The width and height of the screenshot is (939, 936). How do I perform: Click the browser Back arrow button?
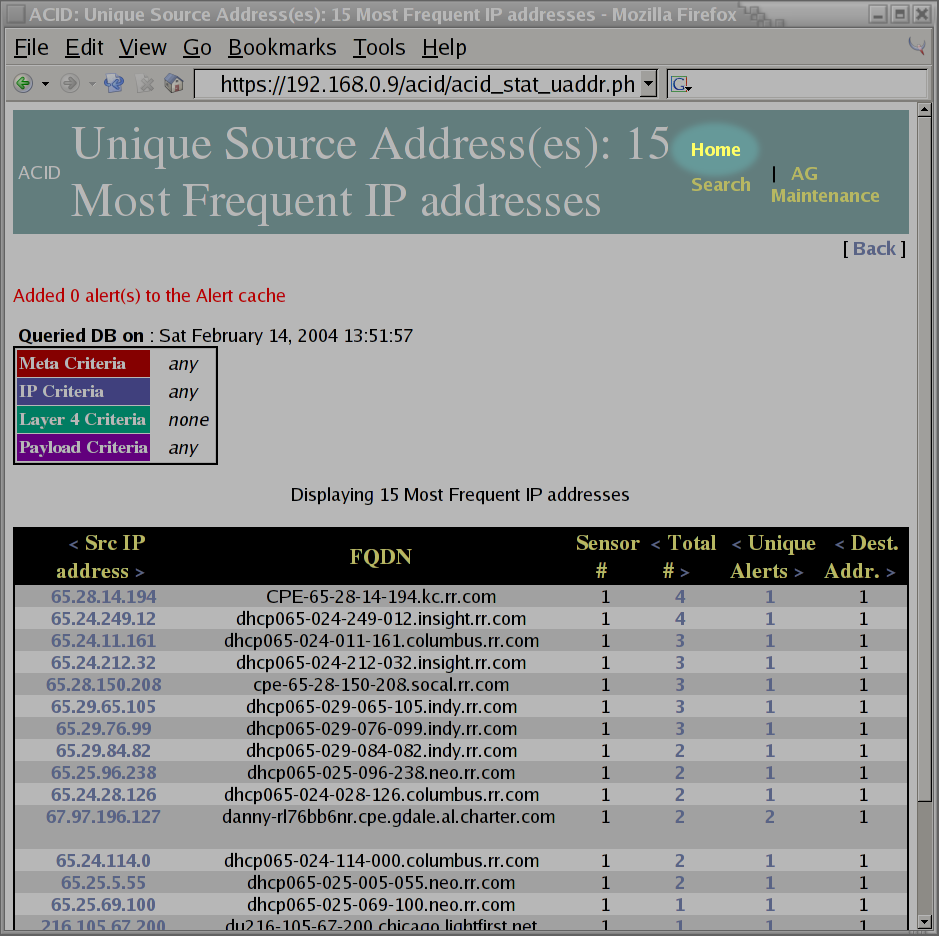click(22, 84)
